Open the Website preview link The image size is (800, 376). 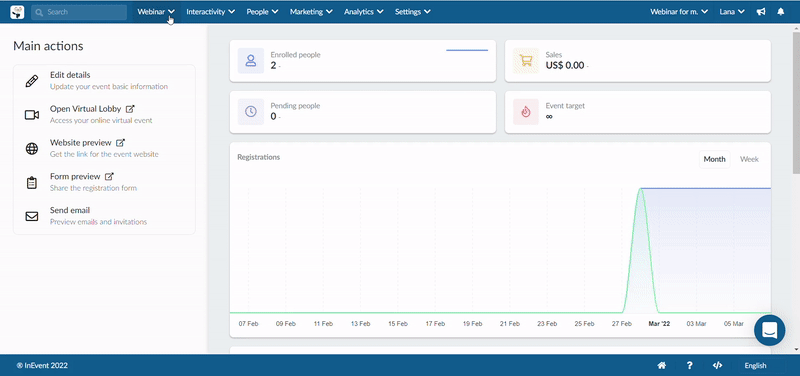(81, 143)
